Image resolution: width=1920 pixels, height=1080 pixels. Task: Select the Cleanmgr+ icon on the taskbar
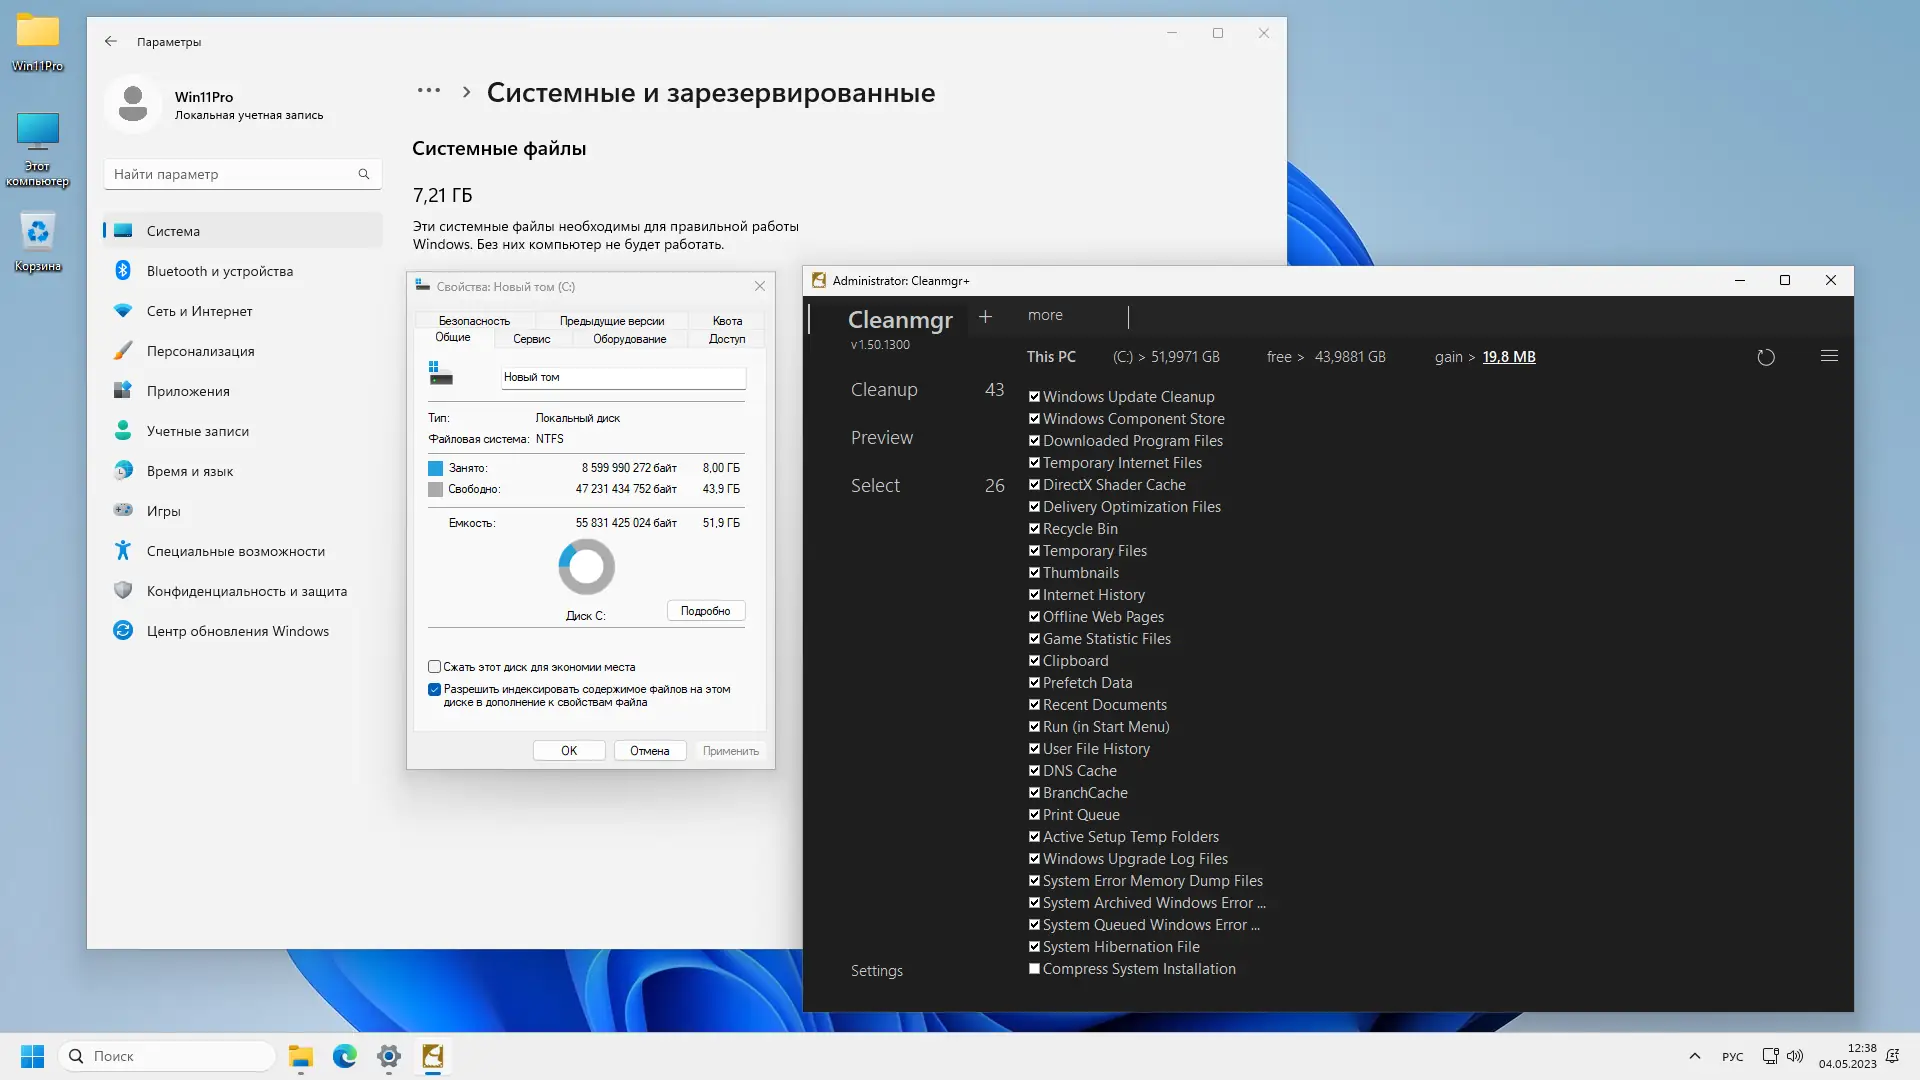tap(432, 1056)
